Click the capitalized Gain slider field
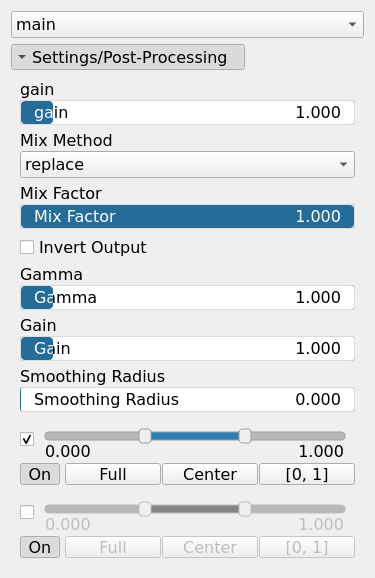 coord(187,348)
